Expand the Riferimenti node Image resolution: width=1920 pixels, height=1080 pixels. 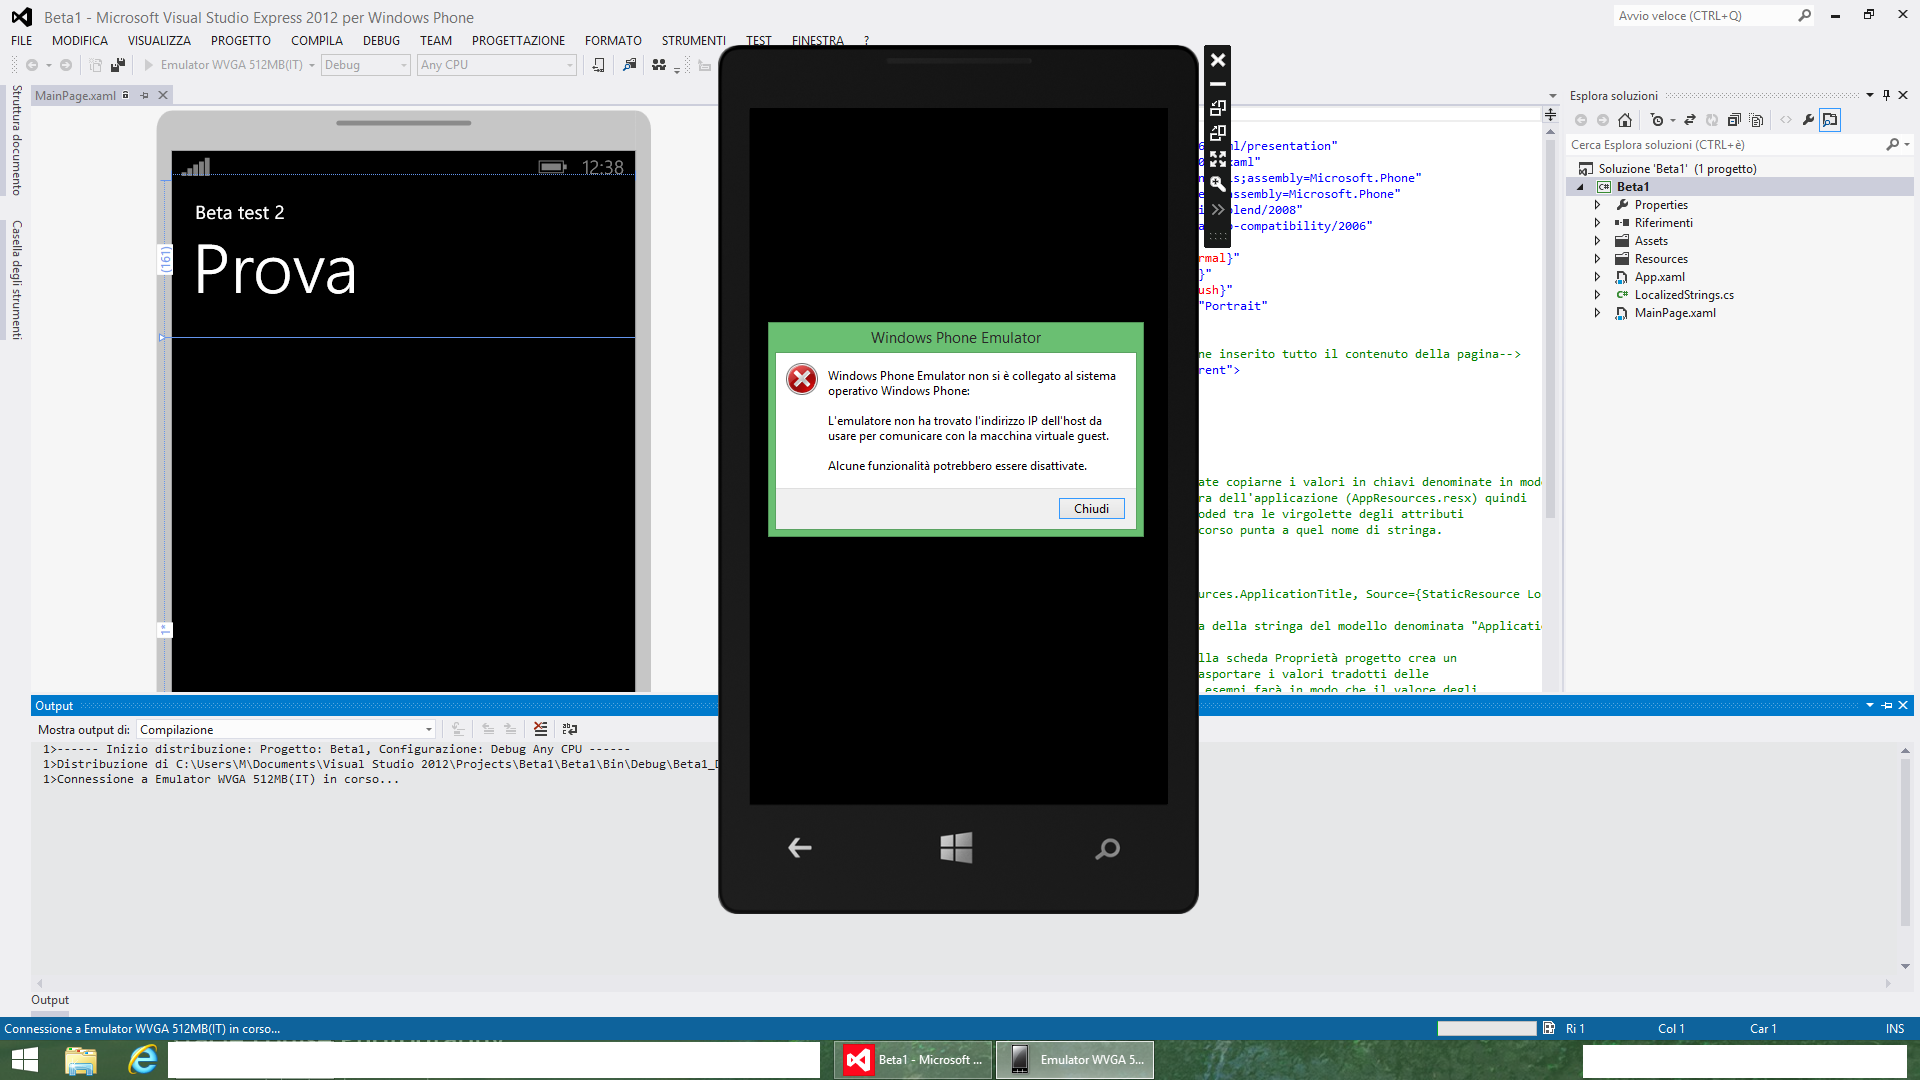pos(1597,223)
